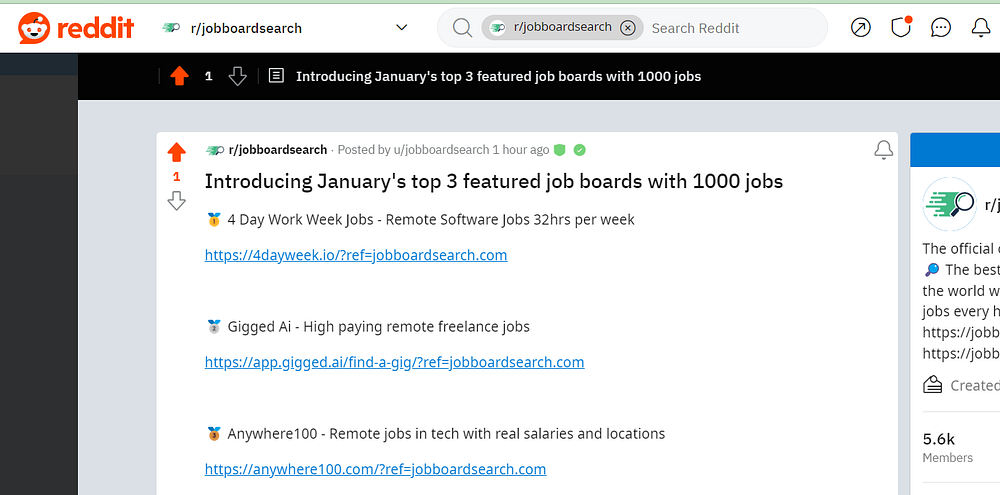Open the Popular arrow icon in header
The height and width of the screenshot is (495, 1000).
tap(860, 28)
